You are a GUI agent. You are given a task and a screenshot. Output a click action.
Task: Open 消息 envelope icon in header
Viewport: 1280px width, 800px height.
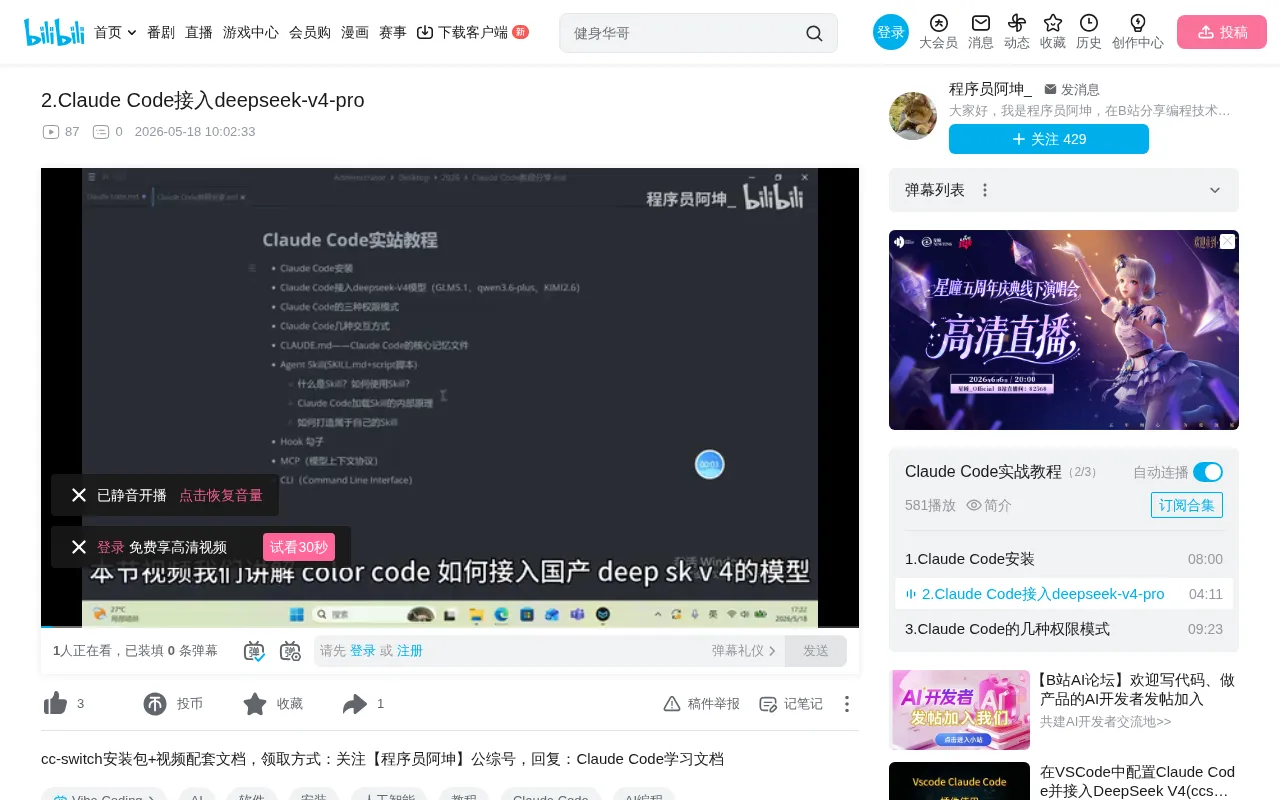pyautogui.click(x=981, y=23)
